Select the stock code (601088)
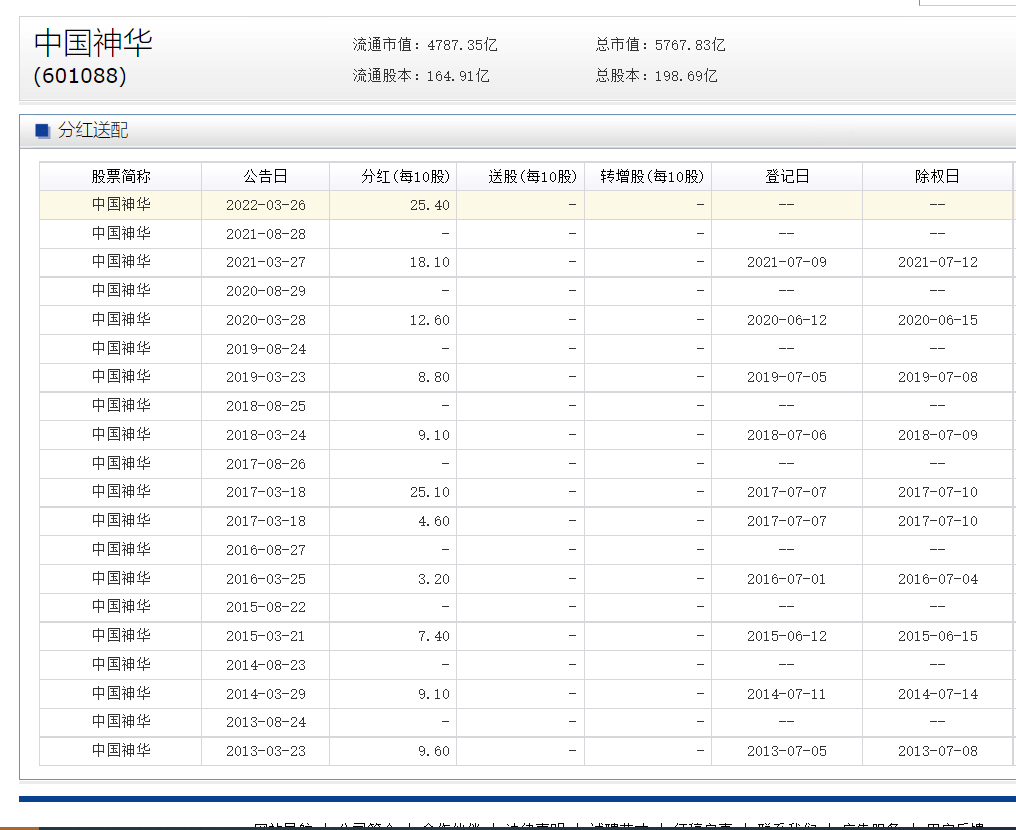This screenshot has height=830, width=1016. [80, 76]
